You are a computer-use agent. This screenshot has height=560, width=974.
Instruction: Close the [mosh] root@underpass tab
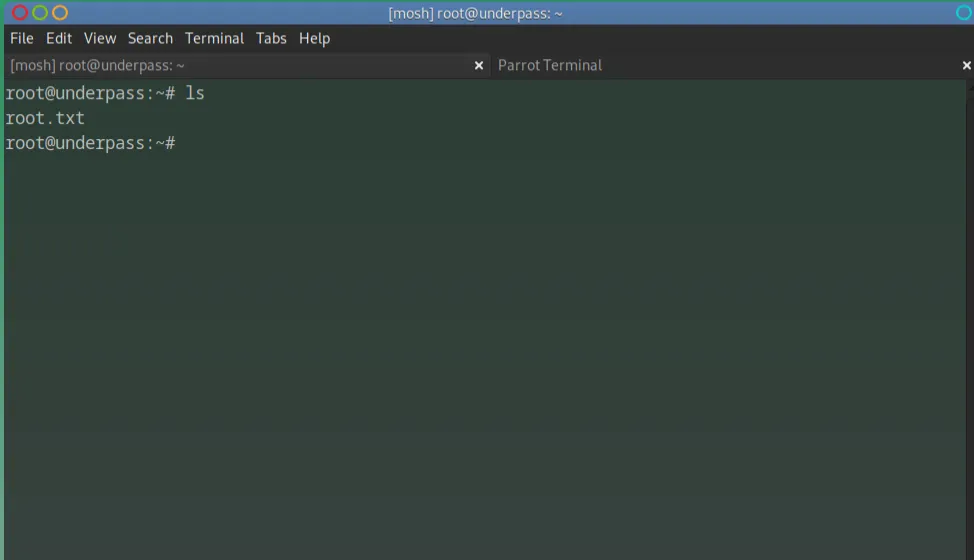(x=478, y=65)
